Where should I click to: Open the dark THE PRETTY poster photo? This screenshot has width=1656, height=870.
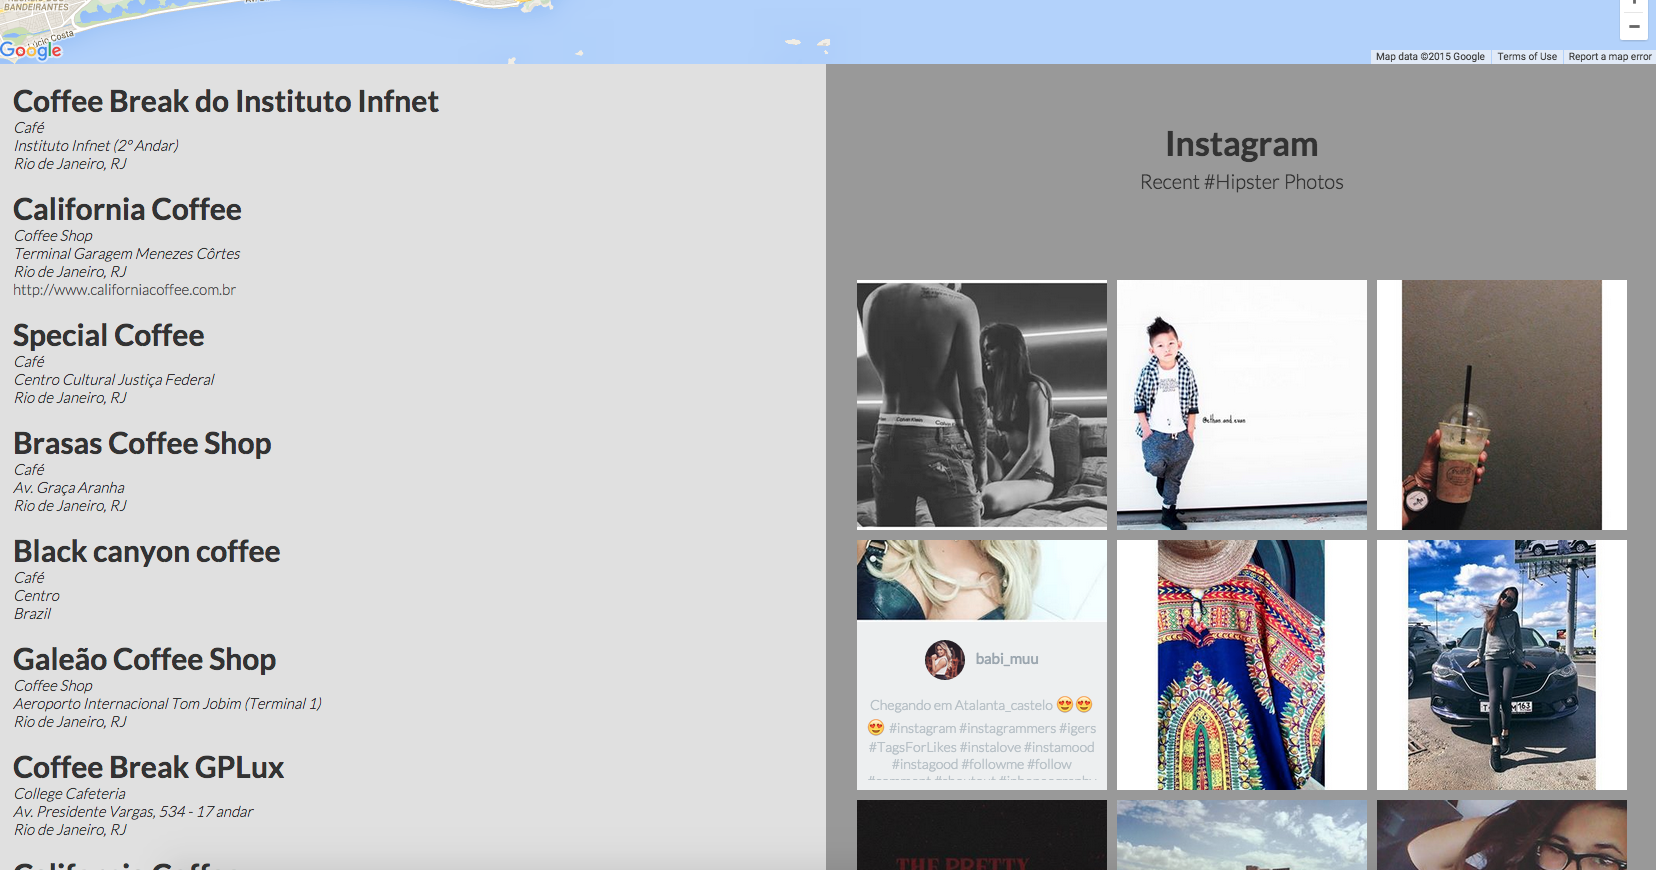[x=982, y=835]
